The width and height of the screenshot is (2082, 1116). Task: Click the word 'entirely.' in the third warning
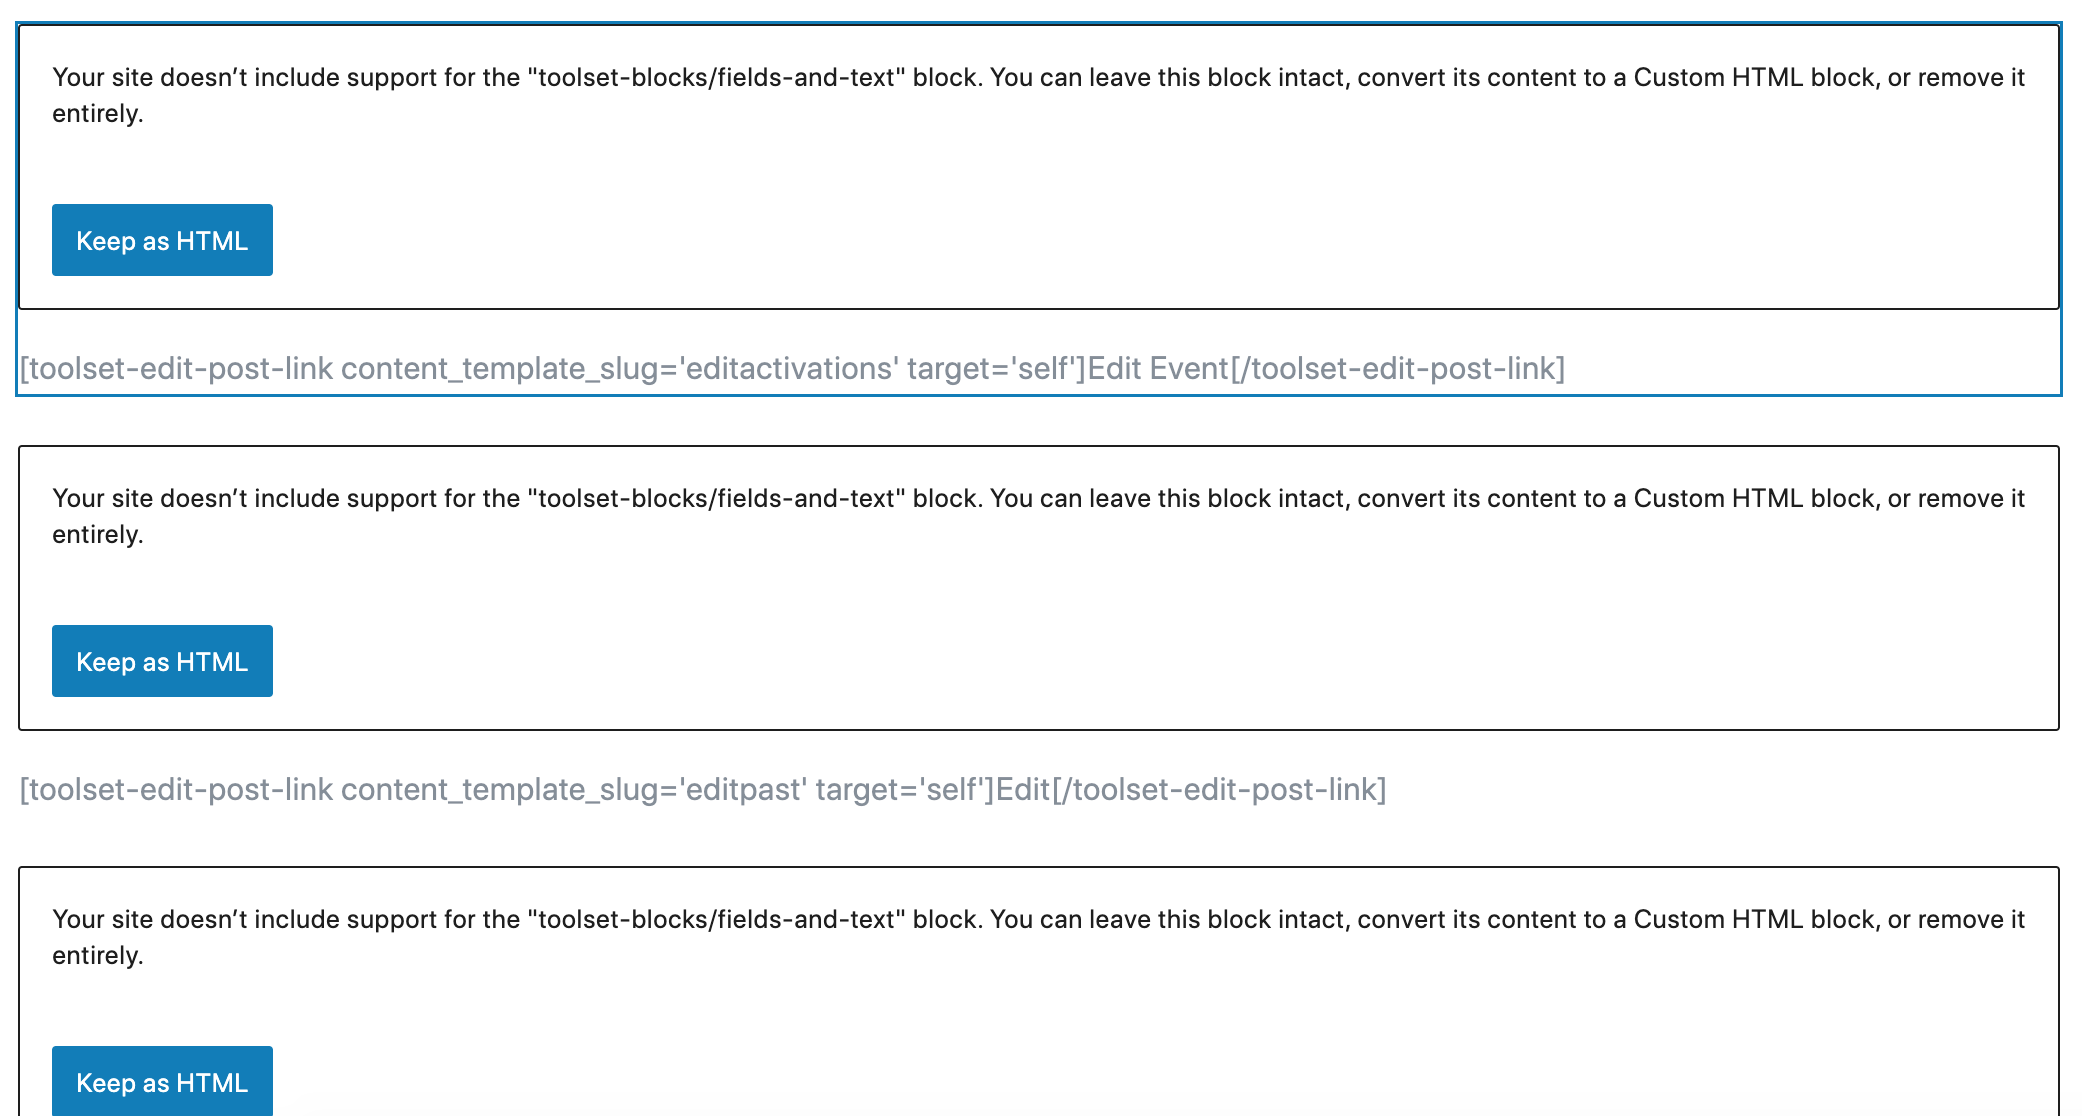point(98,956)
